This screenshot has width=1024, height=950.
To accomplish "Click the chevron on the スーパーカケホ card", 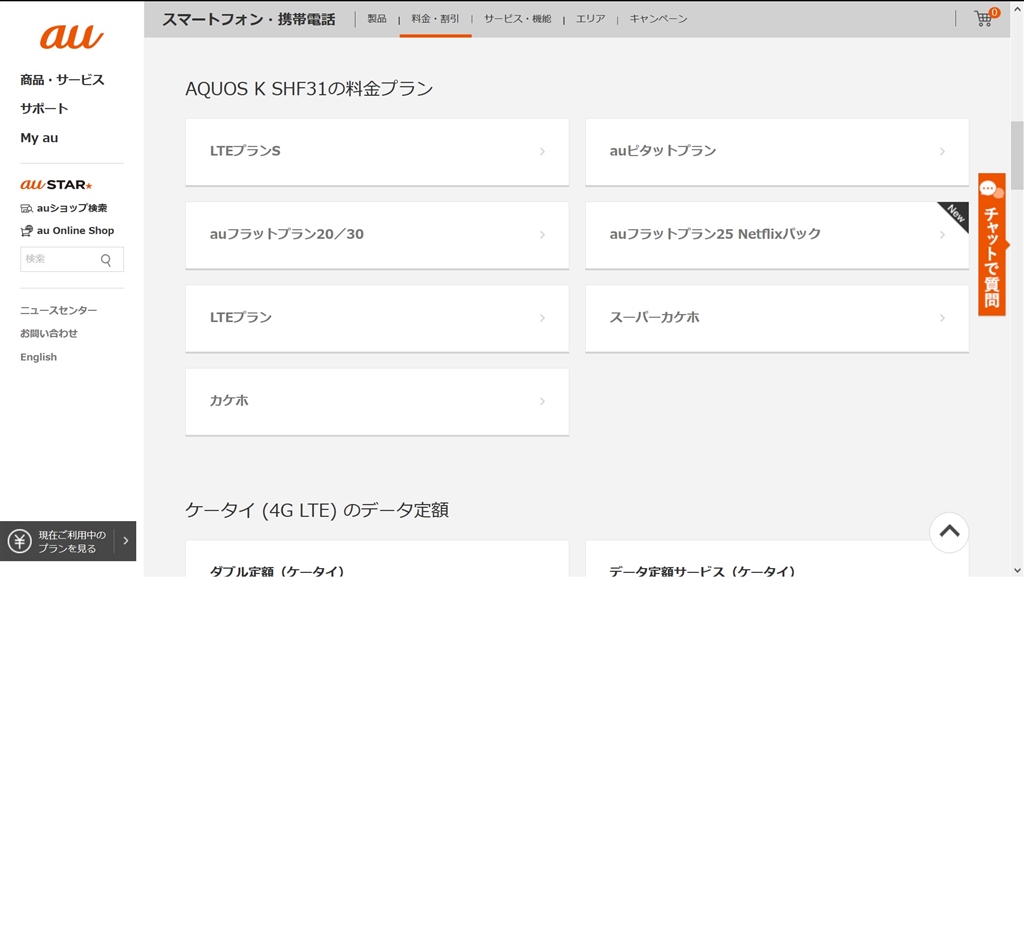I will (x=942, y=318).
